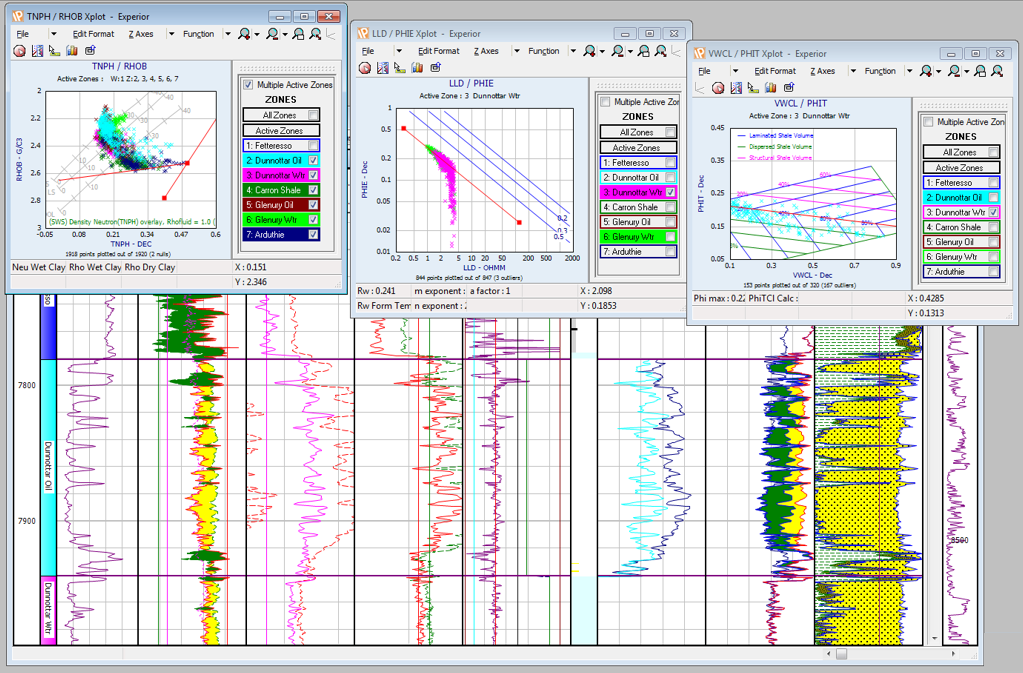The width and height of the screenshot is (1023, 673).
Task: Click Active Zones button in LLD/PHIE Xplot
Action: coord(638,147)
